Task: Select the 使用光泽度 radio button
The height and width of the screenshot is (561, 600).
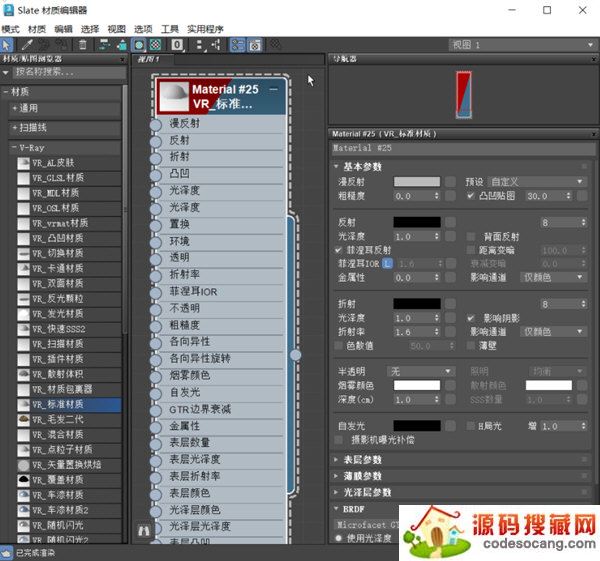Action: coord(338,538)
